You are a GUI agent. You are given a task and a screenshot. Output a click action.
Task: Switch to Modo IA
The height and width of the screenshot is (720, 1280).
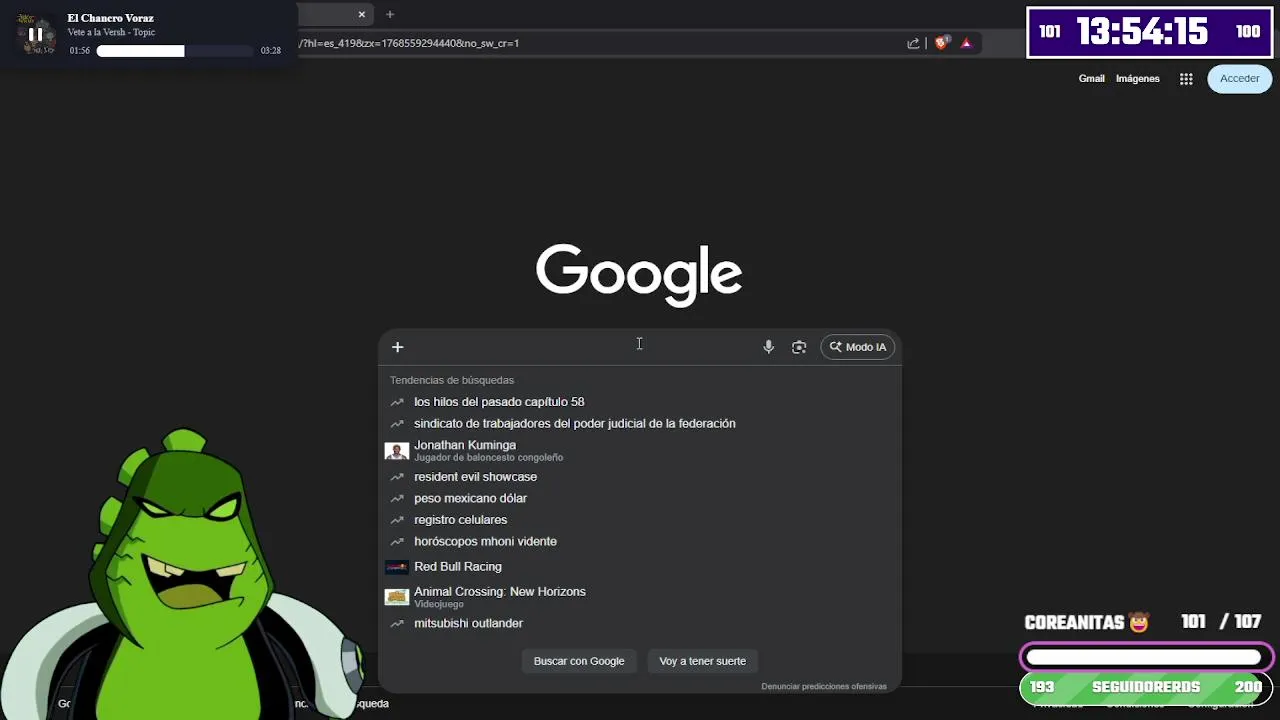(x=858, y=347)
